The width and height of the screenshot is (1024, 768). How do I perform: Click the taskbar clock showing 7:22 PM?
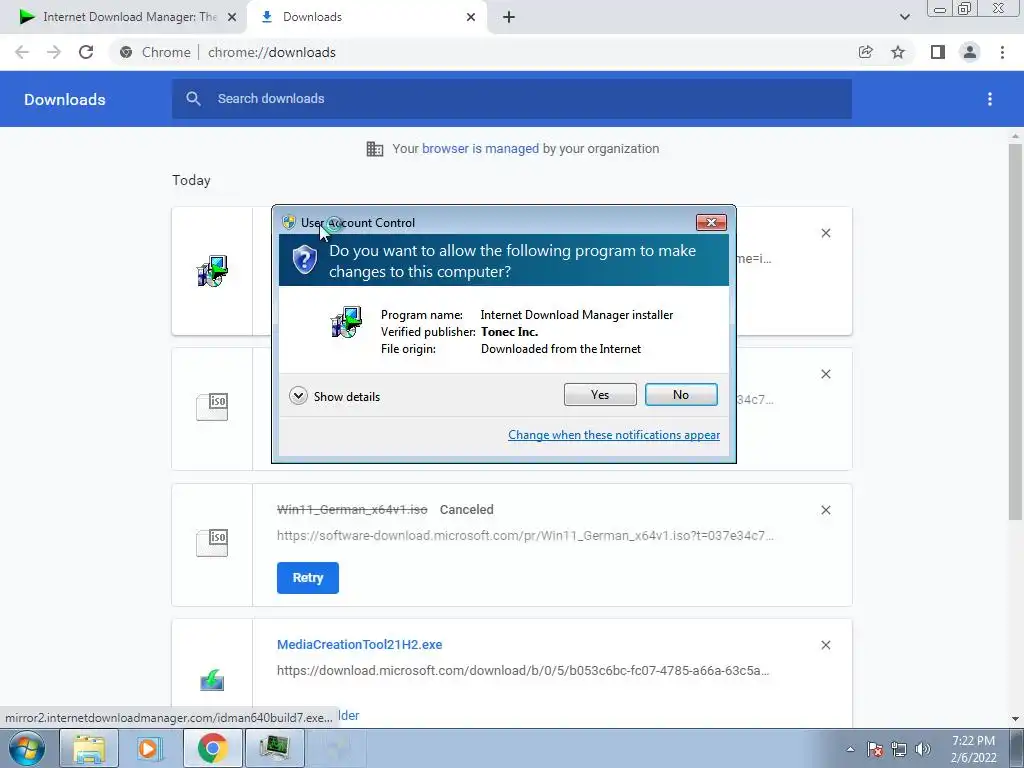pyautogui.click(x=973, y=749)
